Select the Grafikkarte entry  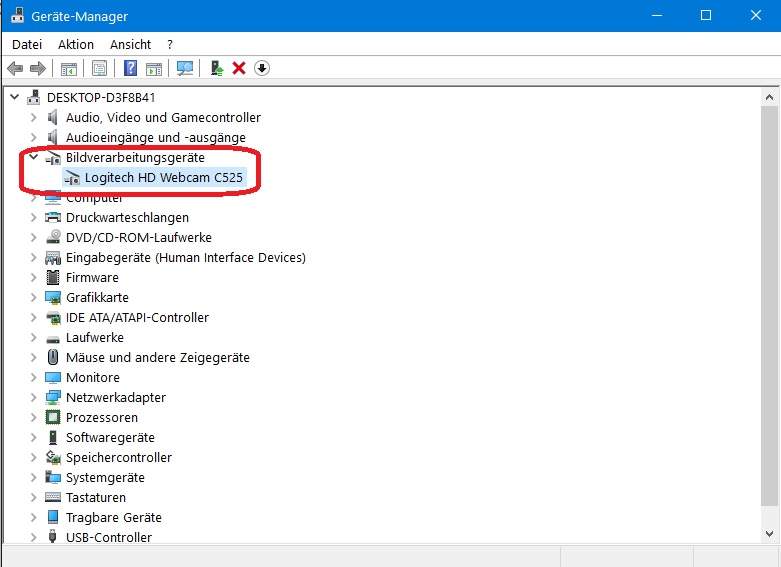(x=97, y=297)
